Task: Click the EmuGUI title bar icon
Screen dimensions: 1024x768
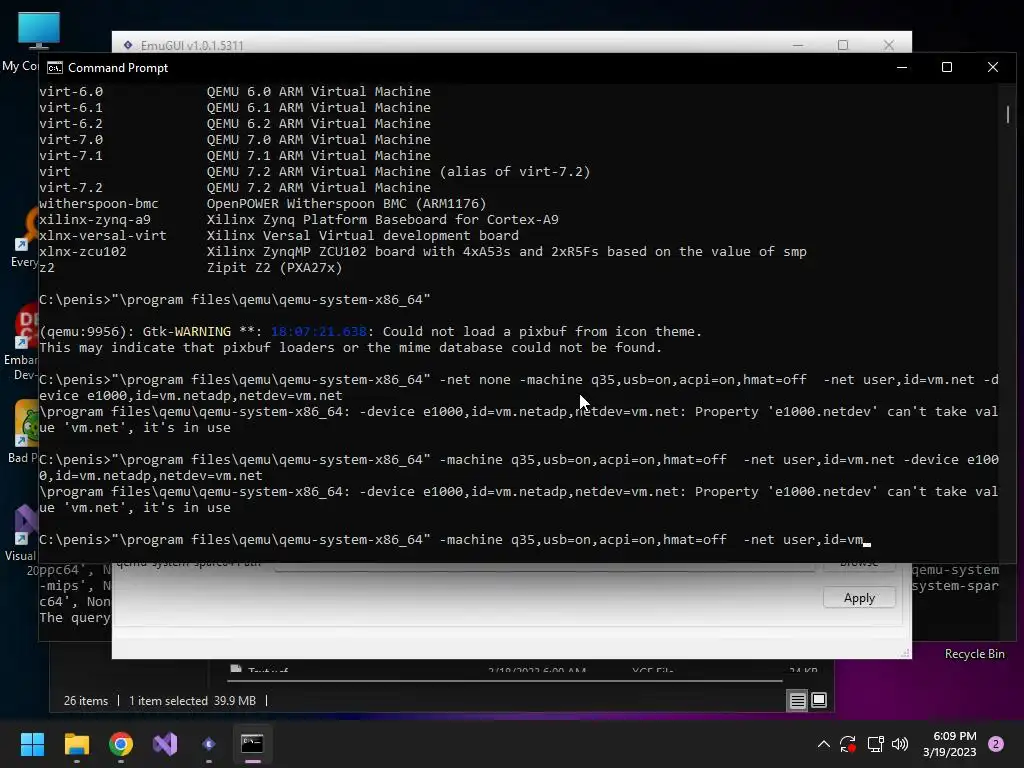Action: coord(128,45)
